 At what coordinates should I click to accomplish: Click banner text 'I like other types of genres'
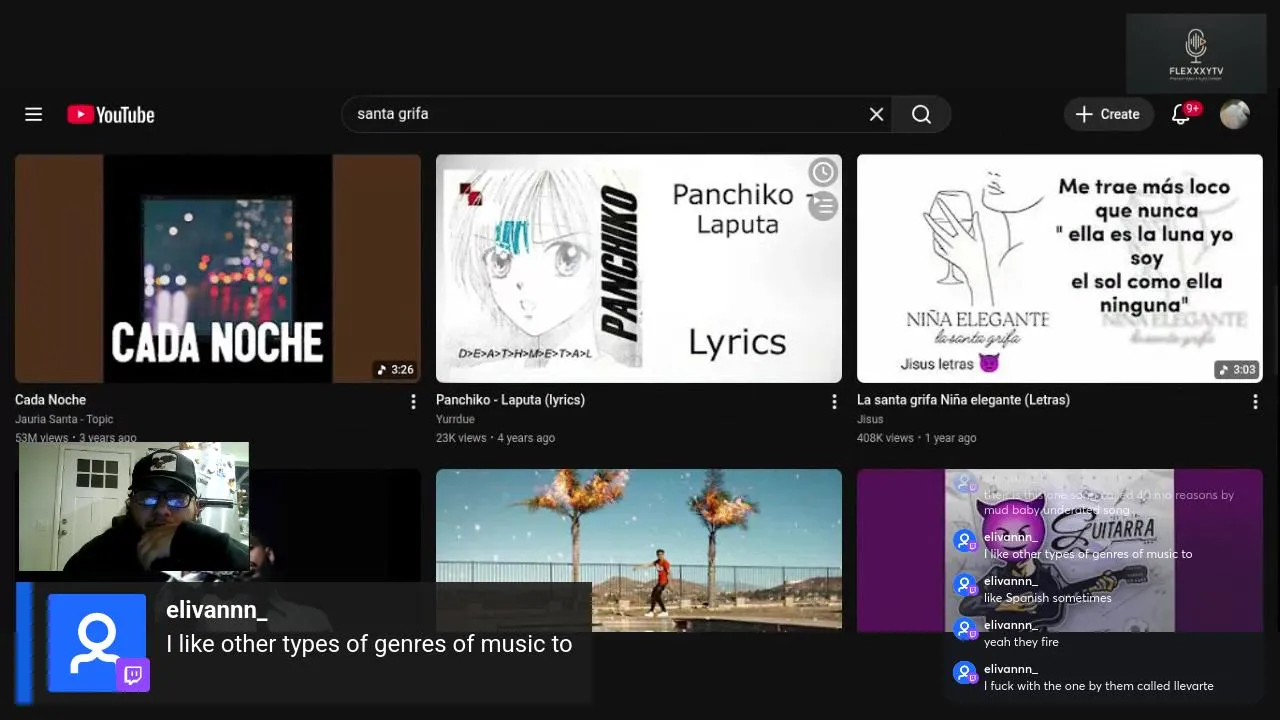tap(369, 644)
